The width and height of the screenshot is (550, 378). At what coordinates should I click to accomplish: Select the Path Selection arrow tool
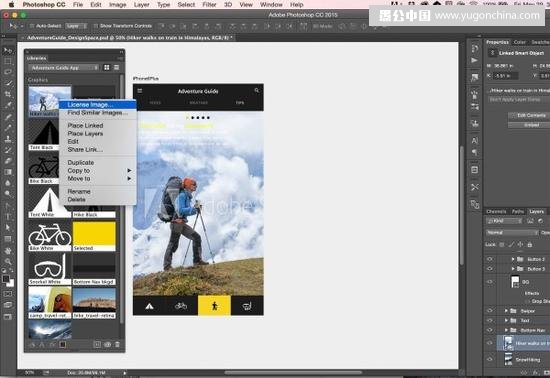point(8,227)
